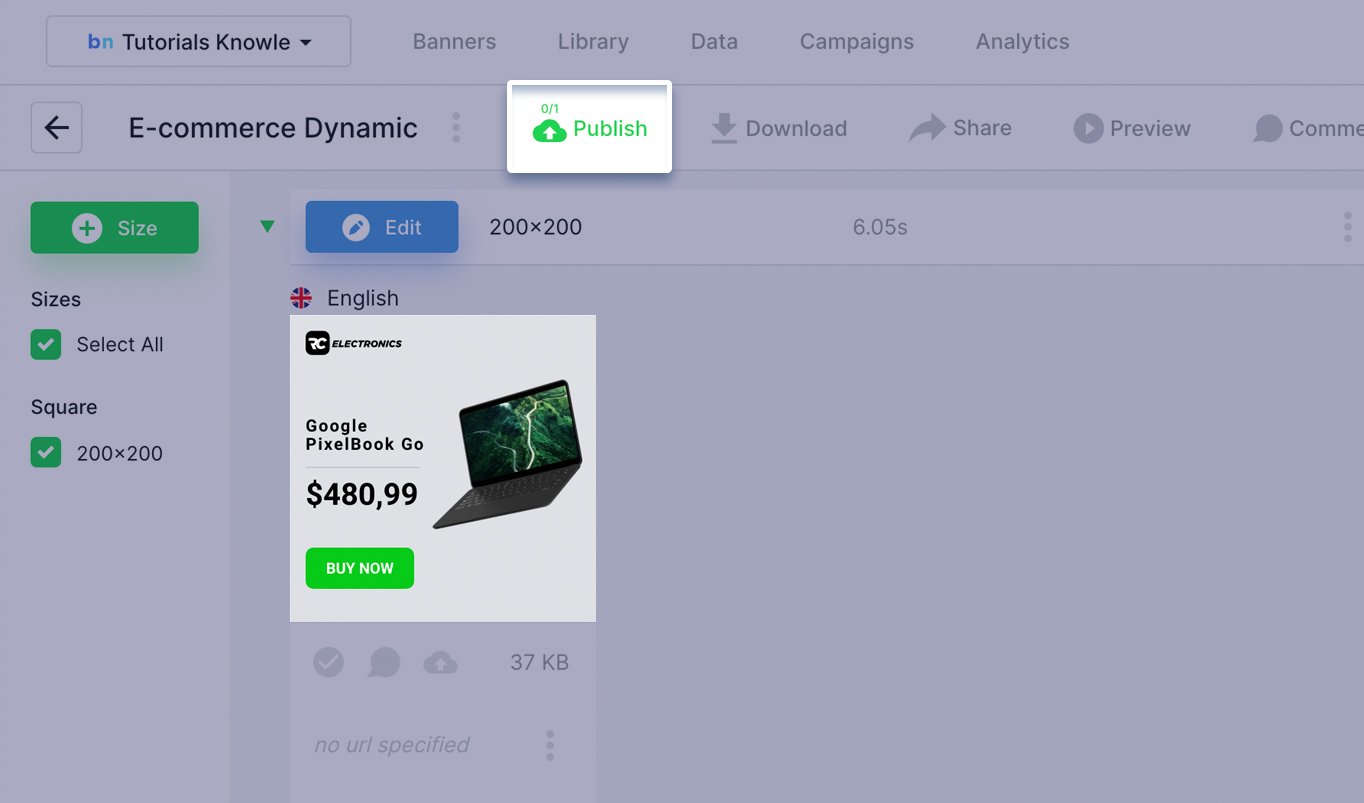Open three-dot menu beside no url specified
Image resolution: width=1364 pixels, height=803 pixels.
pyautogui.click(x=550, y=745)
